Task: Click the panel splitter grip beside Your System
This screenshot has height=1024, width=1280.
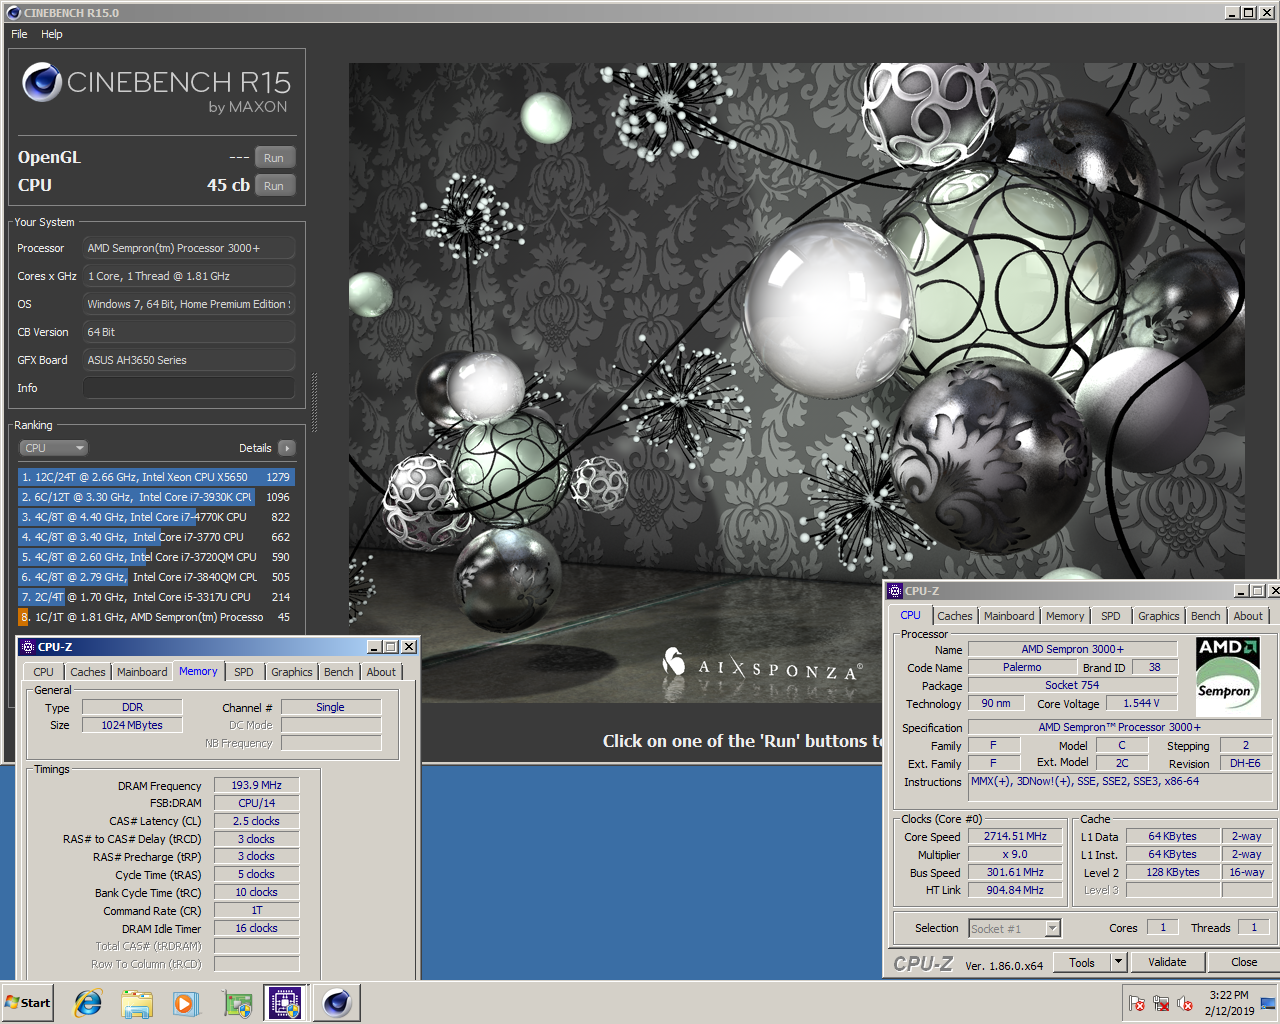Action: [x=315, y=402]
